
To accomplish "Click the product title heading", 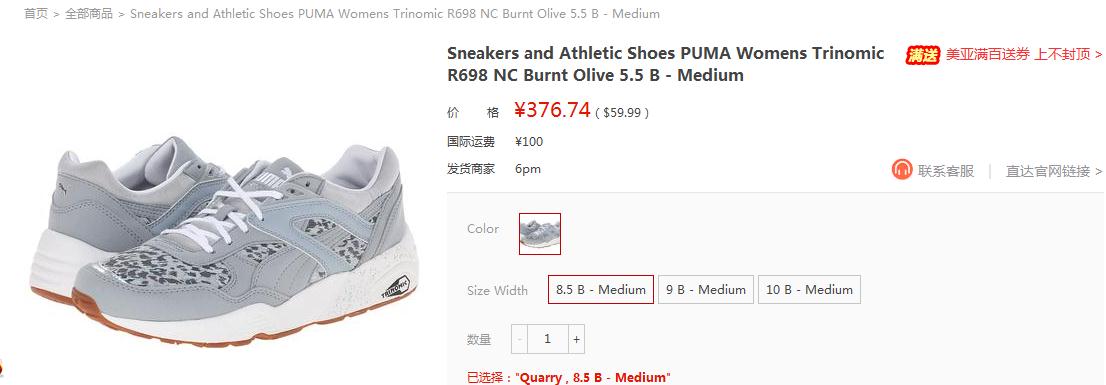I will point(665,64).
